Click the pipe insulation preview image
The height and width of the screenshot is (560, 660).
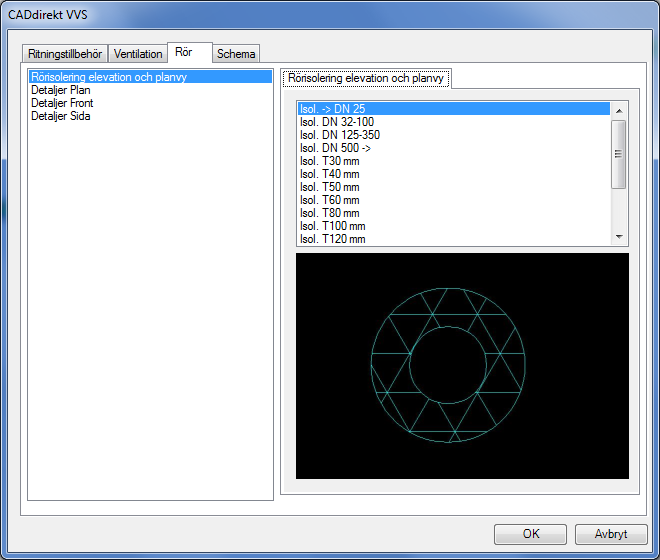(462, 365)
